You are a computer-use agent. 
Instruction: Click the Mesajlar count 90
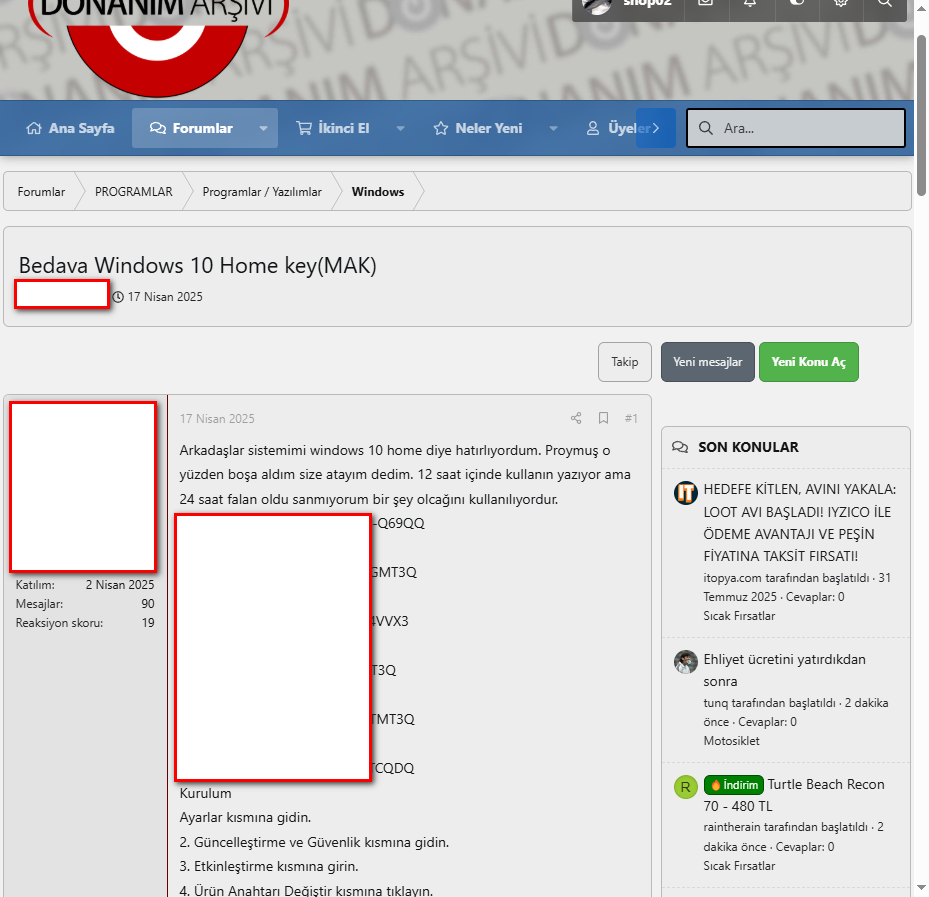tap(148, 604)
